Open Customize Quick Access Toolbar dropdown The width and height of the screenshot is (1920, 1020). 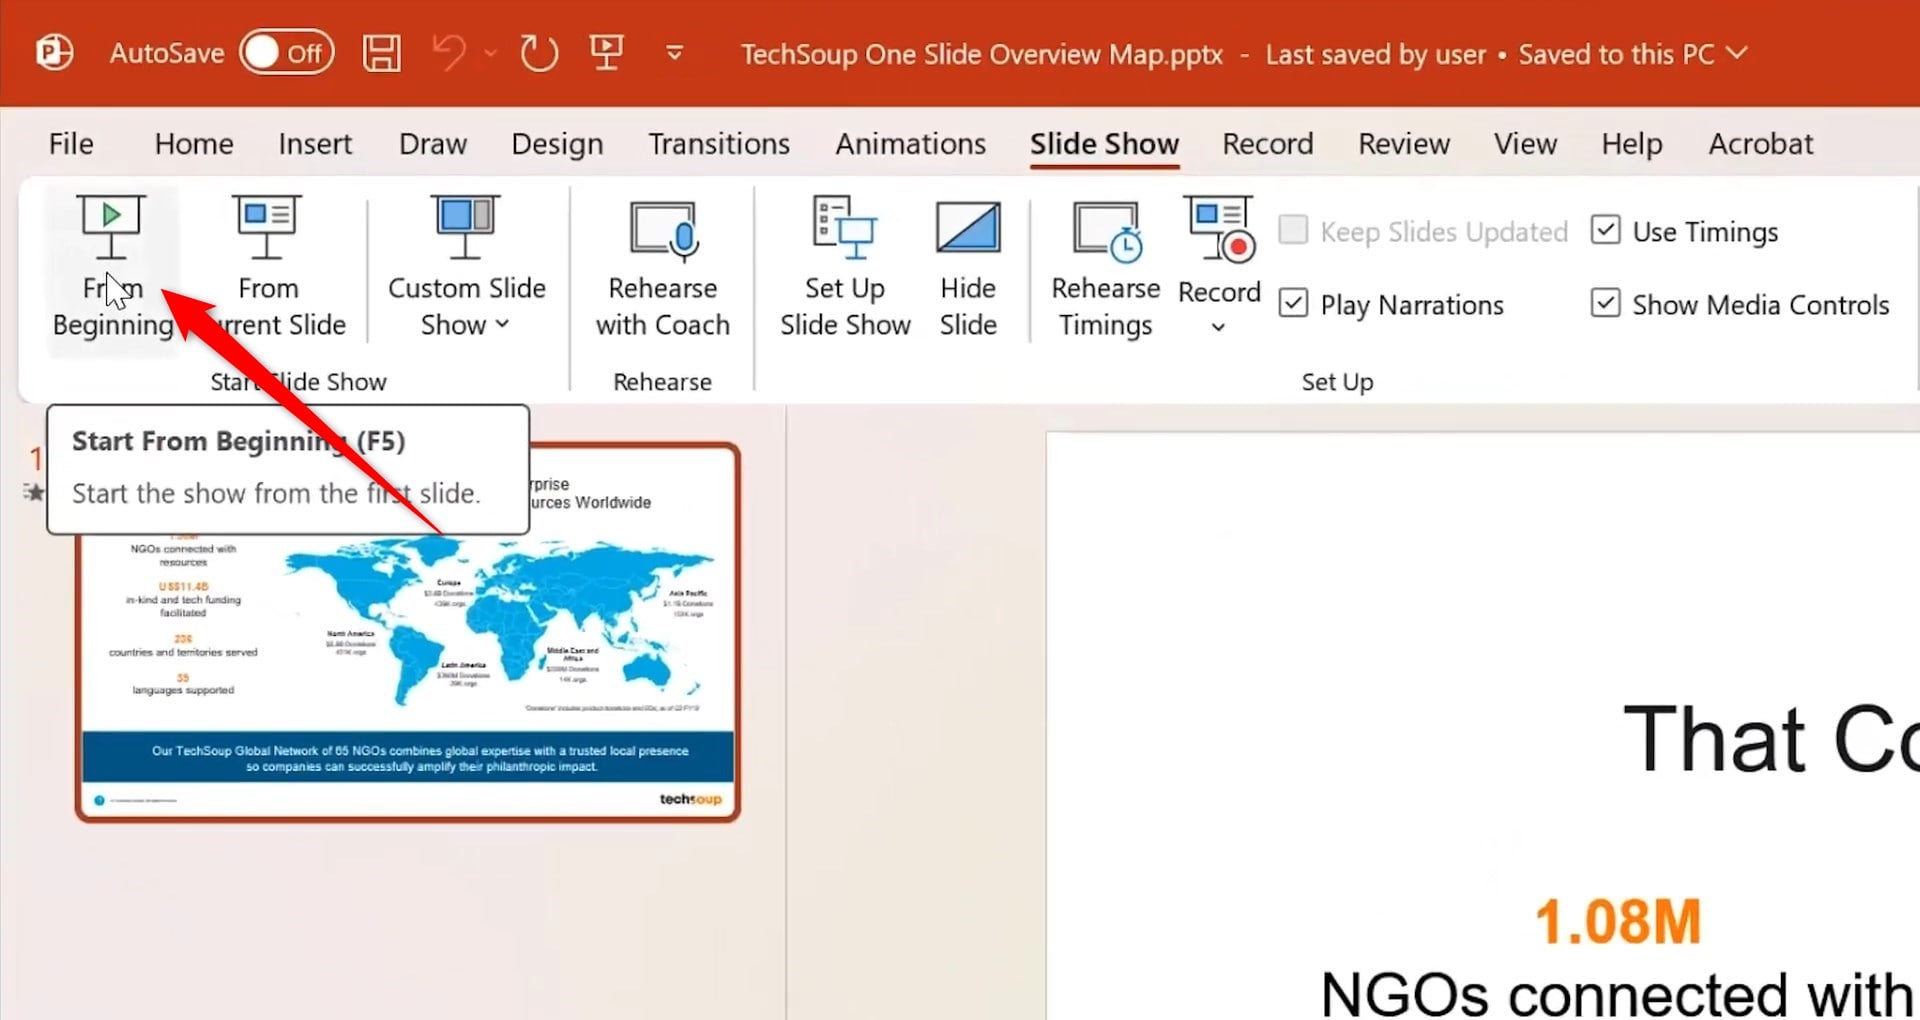click(x=675, y=53)
